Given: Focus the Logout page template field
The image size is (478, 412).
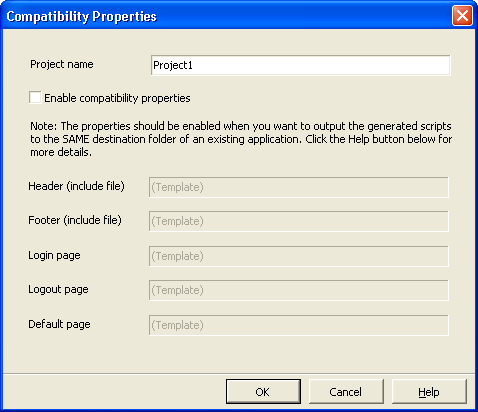Looking at the screenshot, I should [299, 290].
